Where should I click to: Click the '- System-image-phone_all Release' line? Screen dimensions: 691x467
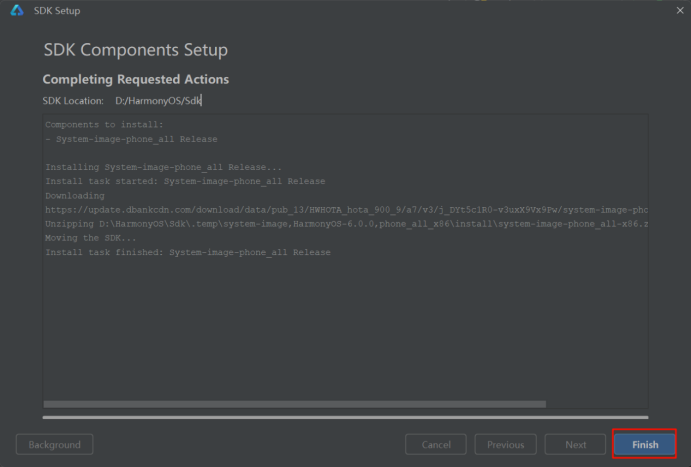tap(131, 139)
